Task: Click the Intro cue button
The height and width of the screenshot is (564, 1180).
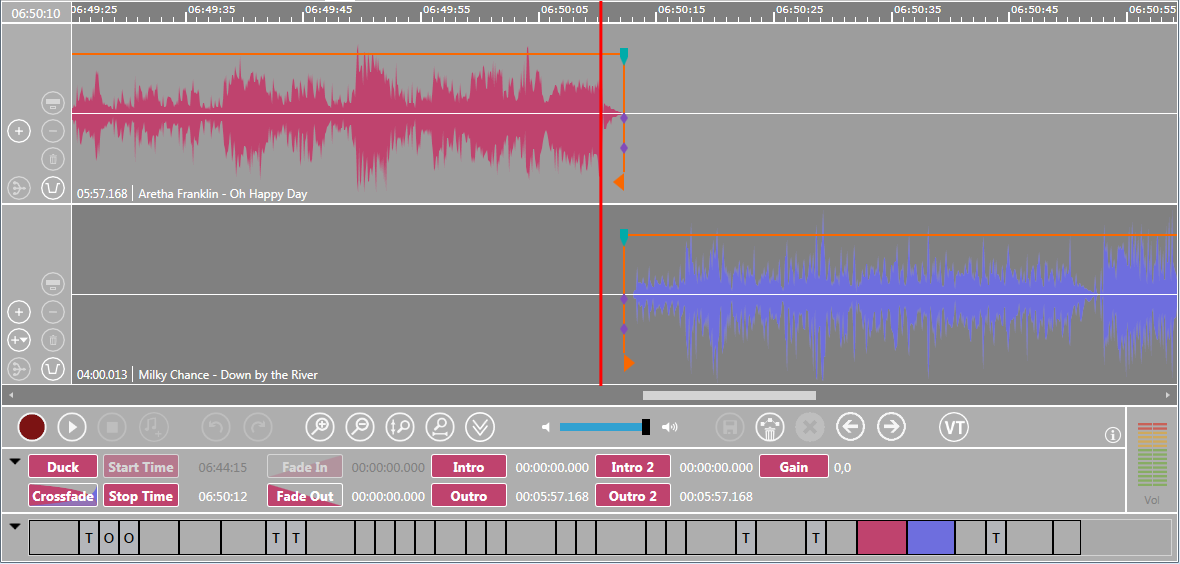Action: tap(468, 467)
